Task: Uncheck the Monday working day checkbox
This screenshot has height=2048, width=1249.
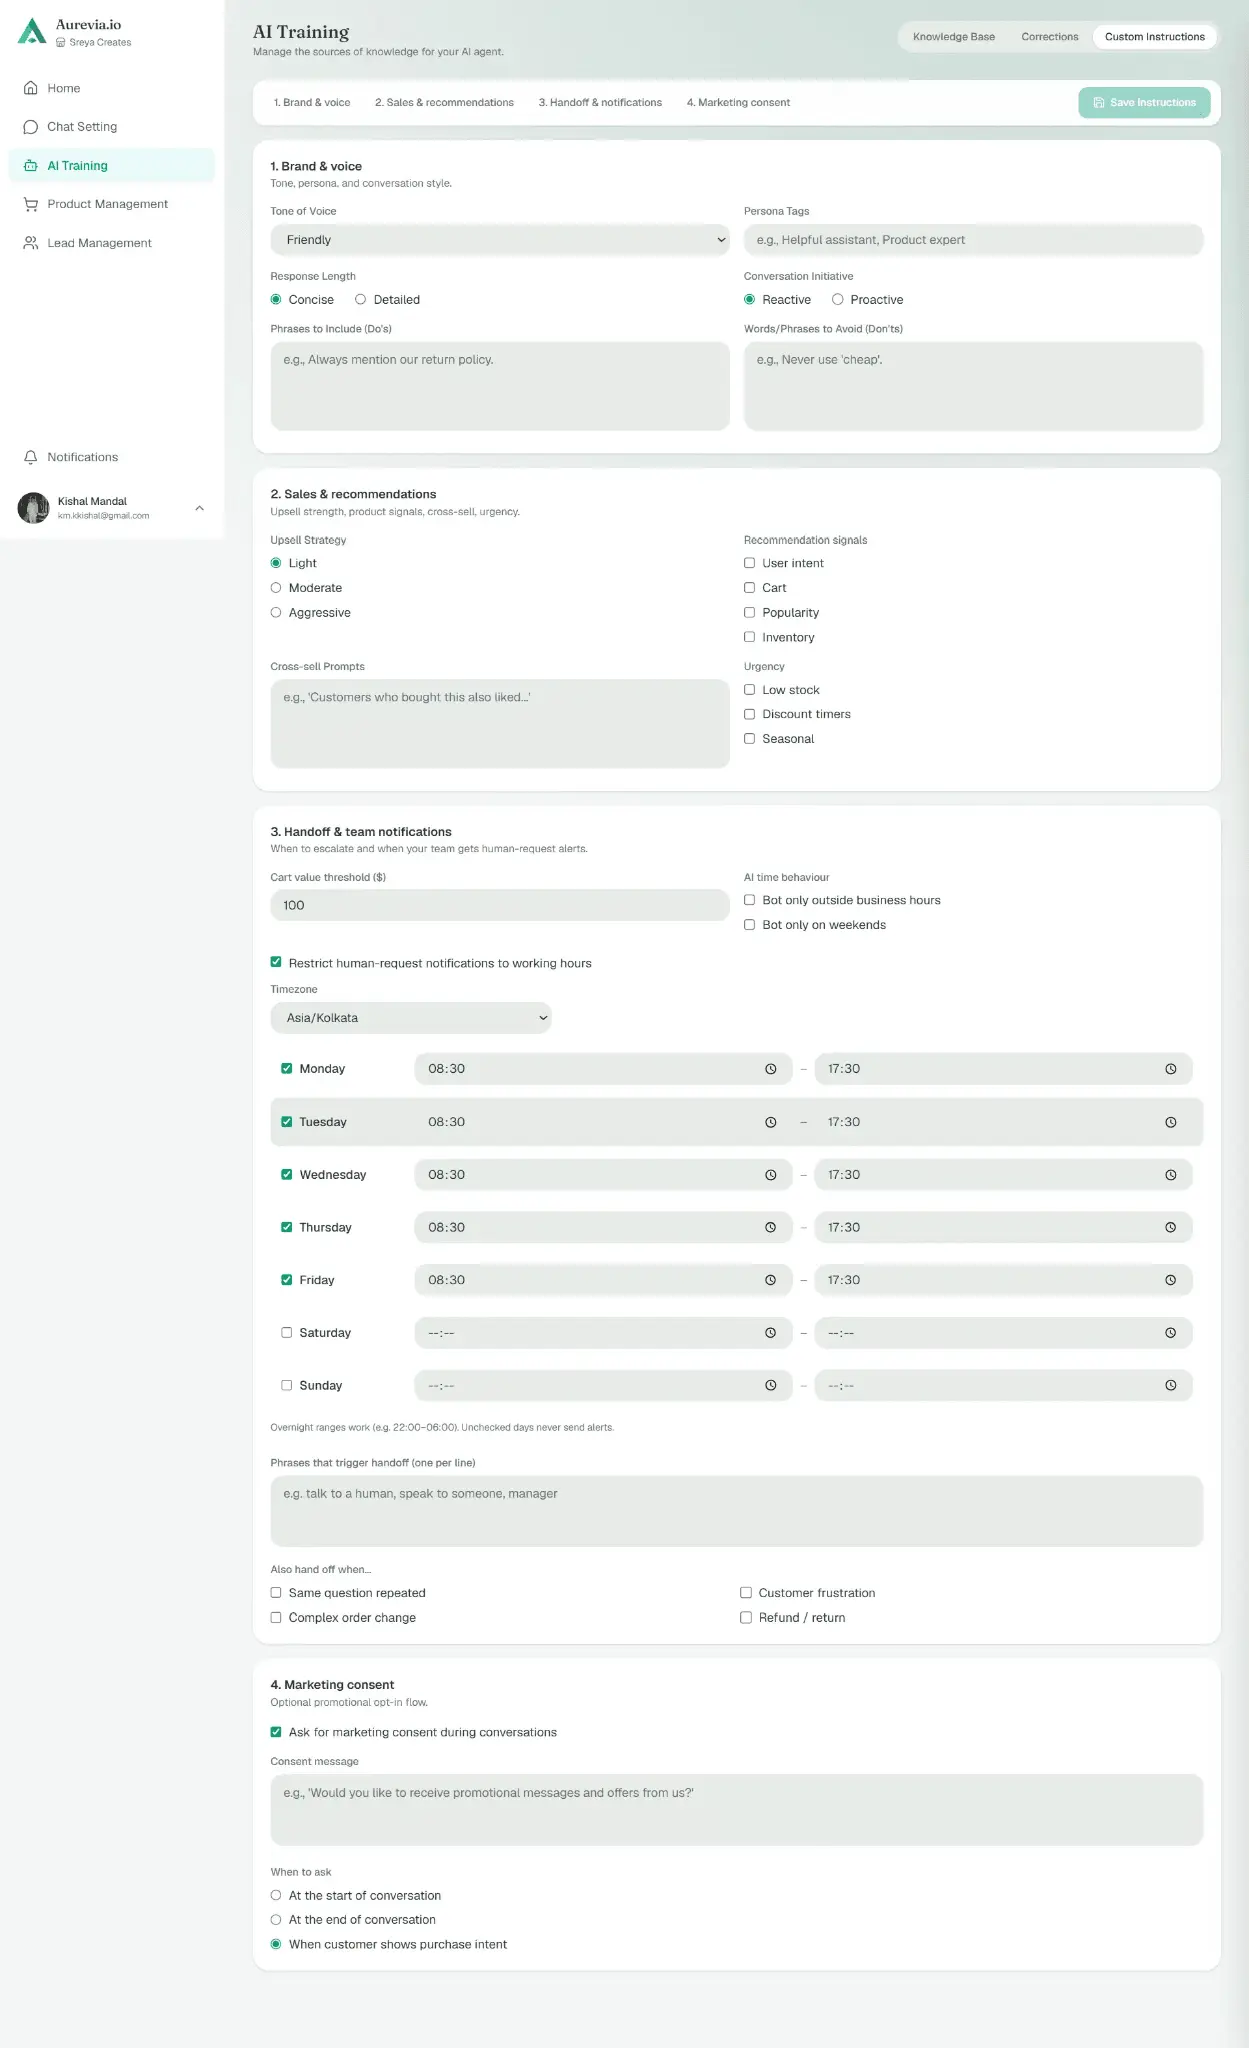Action: 287,1069
